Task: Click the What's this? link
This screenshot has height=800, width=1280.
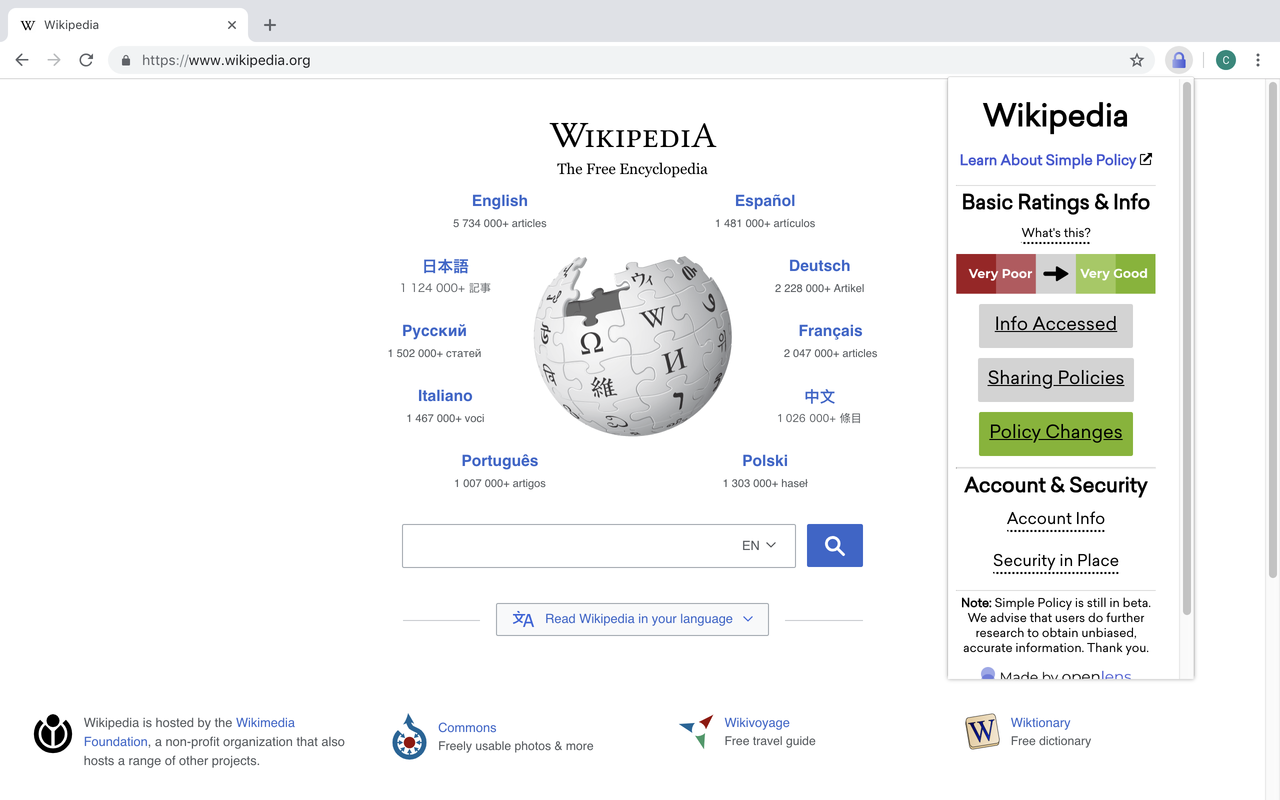Action: tap(1056, 233)
